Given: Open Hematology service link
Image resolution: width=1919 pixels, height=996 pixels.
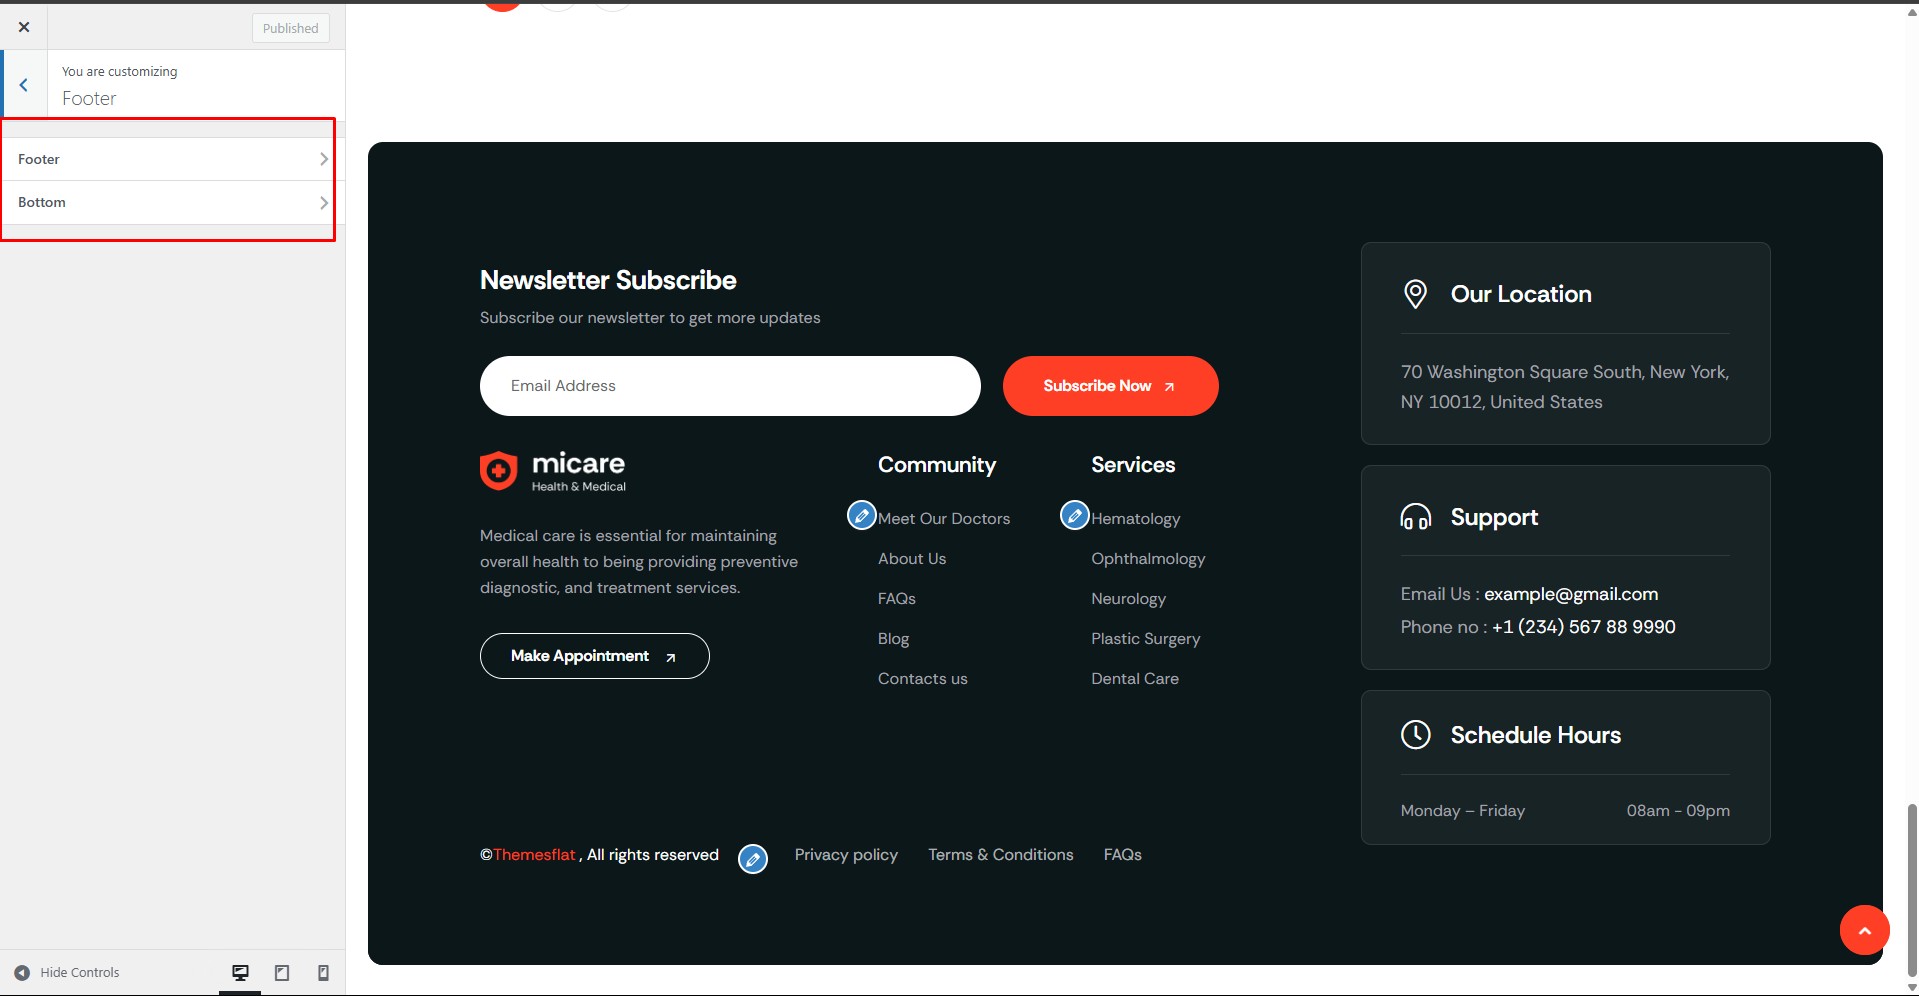Looking at the screenshot, I should pos(1136,518).
